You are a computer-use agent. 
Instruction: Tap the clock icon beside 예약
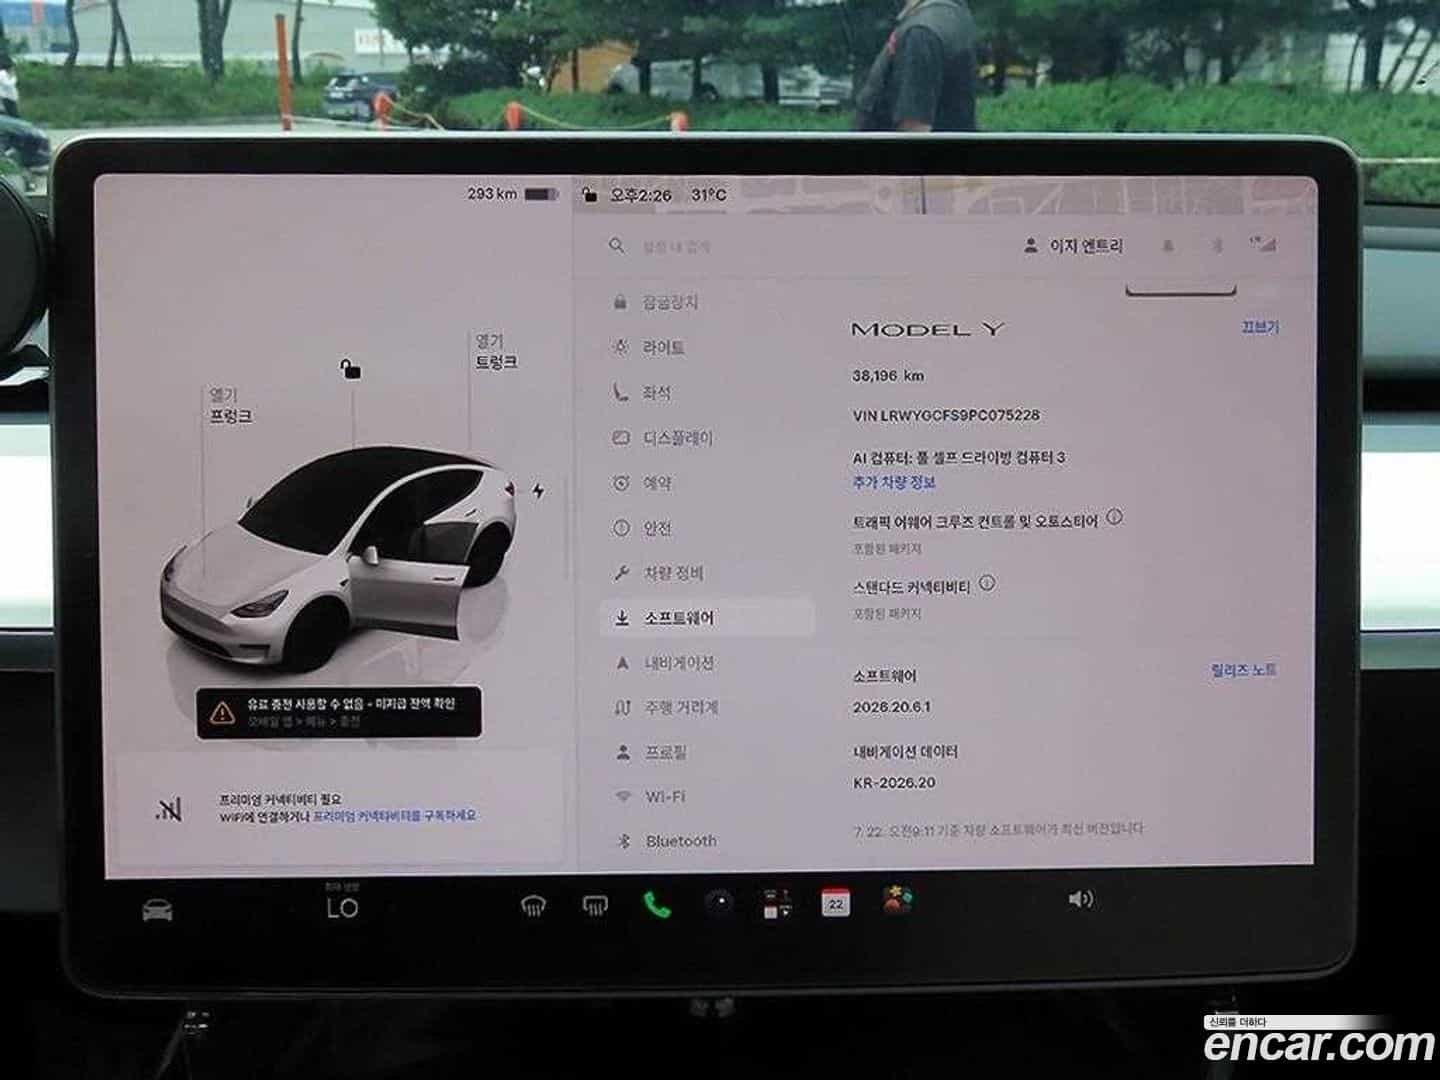coord(621,483)
